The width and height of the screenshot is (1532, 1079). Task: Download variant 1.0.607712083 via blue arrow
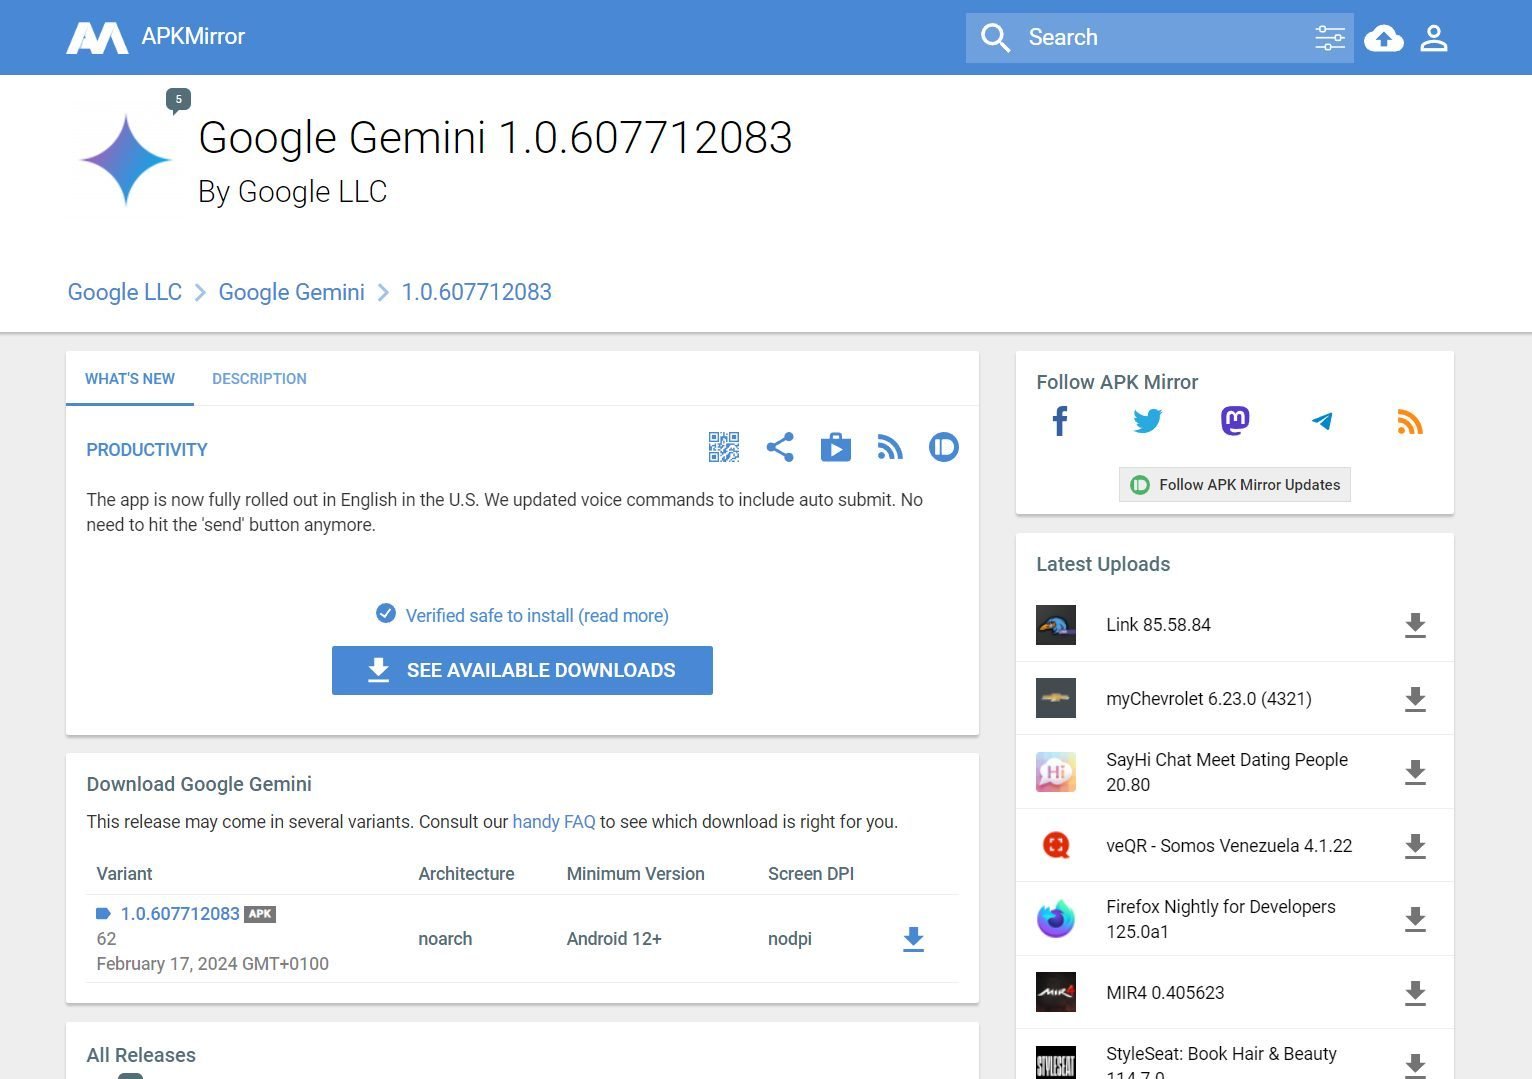click(913, 939)
